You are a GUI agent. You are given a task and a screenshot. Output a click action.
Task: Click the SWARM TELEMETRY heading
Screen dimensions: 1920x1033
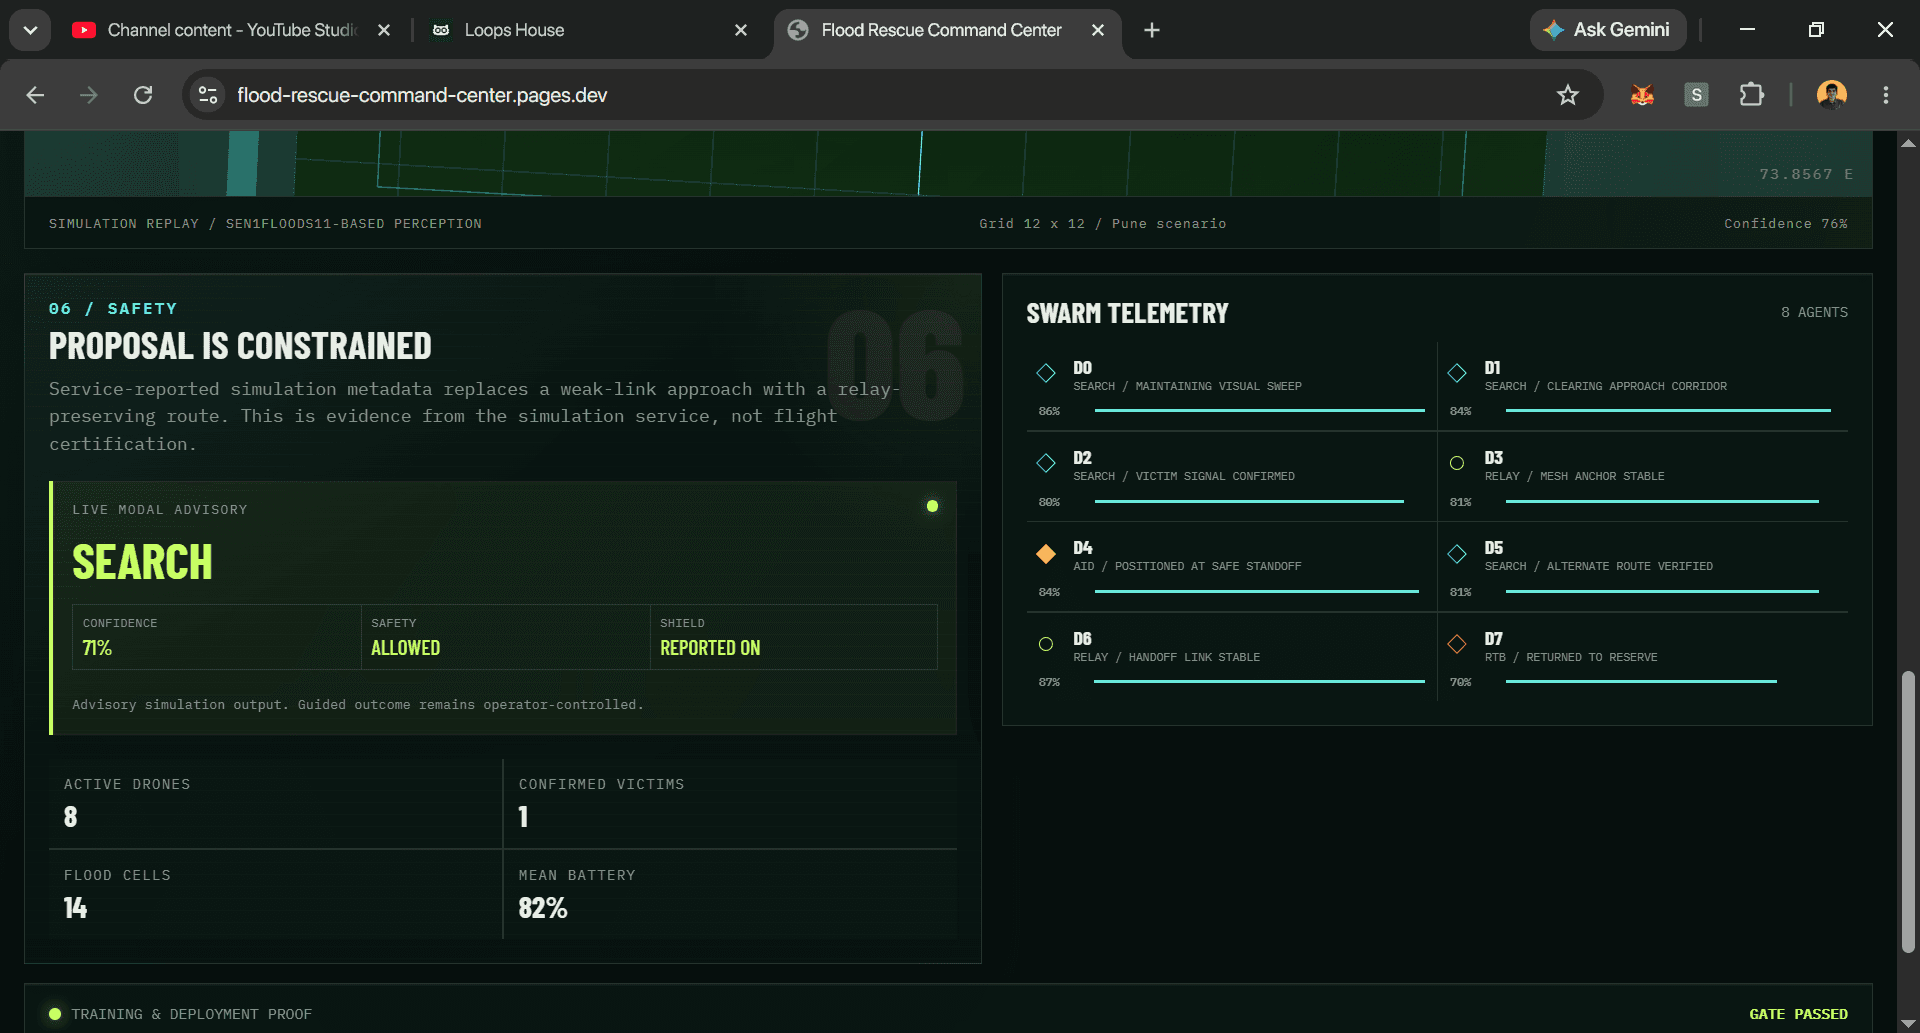[1127, 313]
